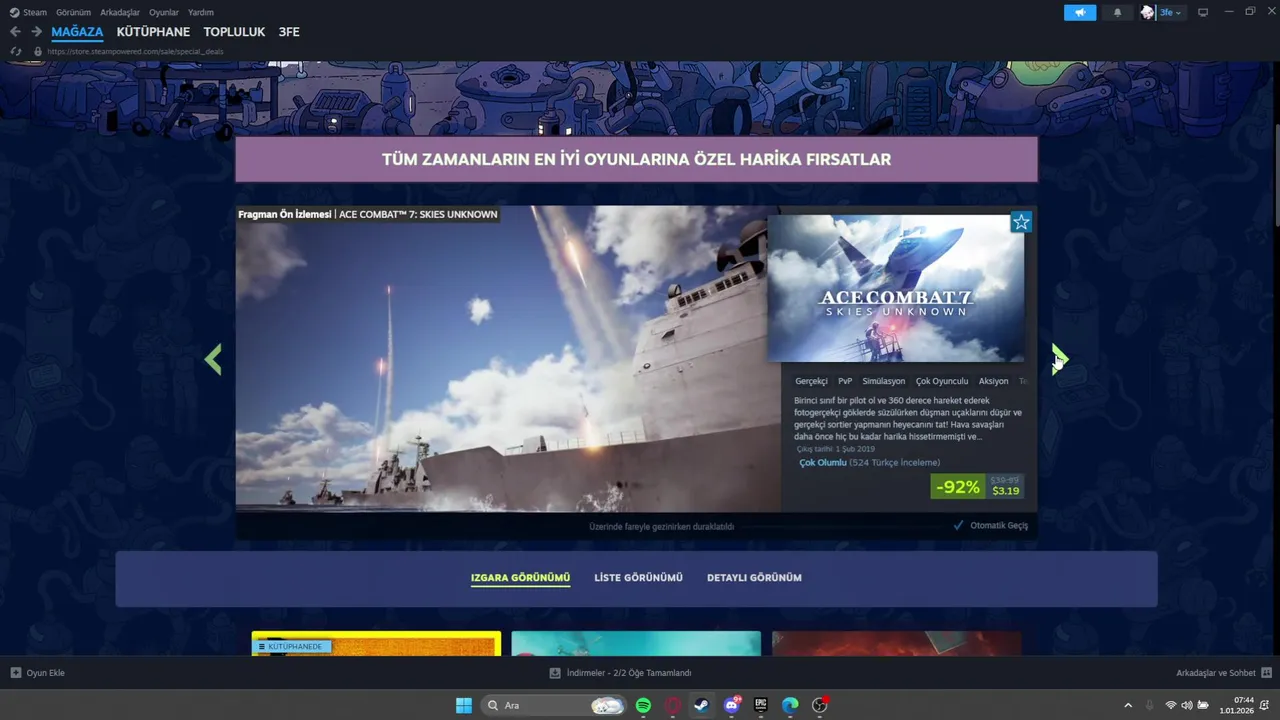Open the Wi-Fi network tray icon
This screenshot has height=720, width=1280.
pyautogui.click(x=1170, y=705)
